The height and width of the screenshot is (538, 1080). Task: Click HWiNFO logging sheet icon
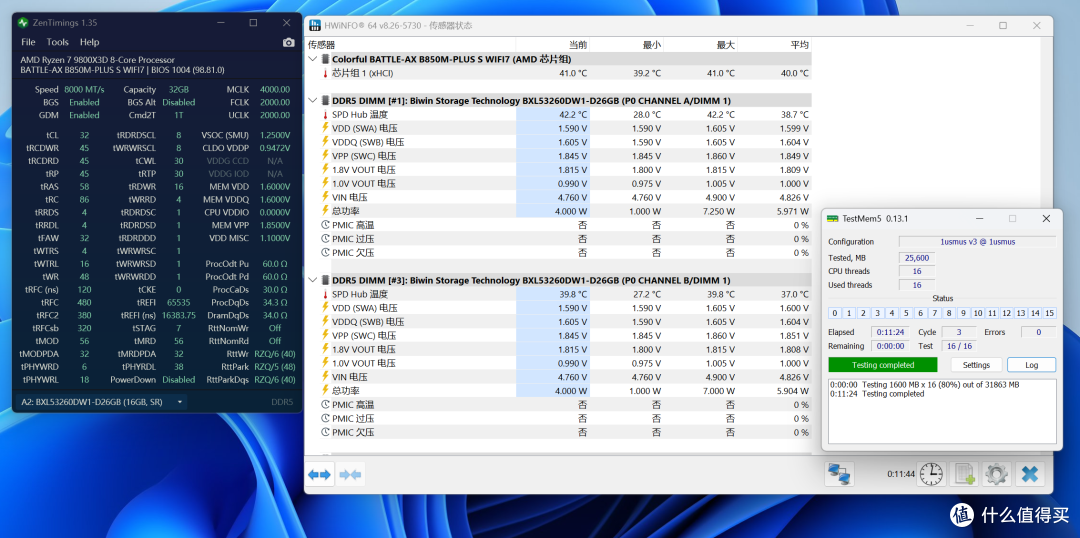(x=964, y=474)
